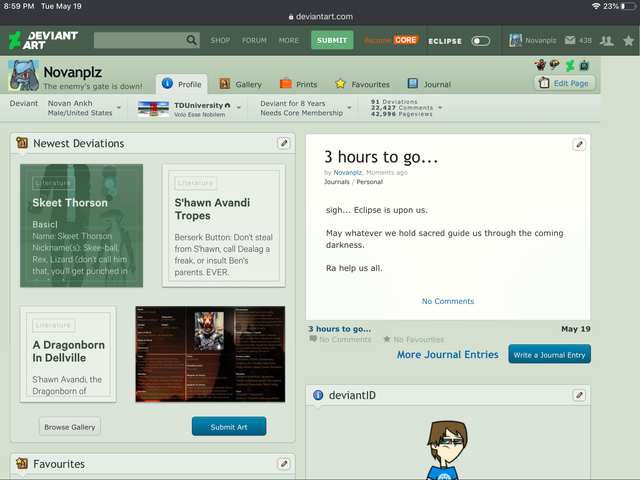
Task: Click Write a Journal Entry button
Action: click(x=549, y=354)
